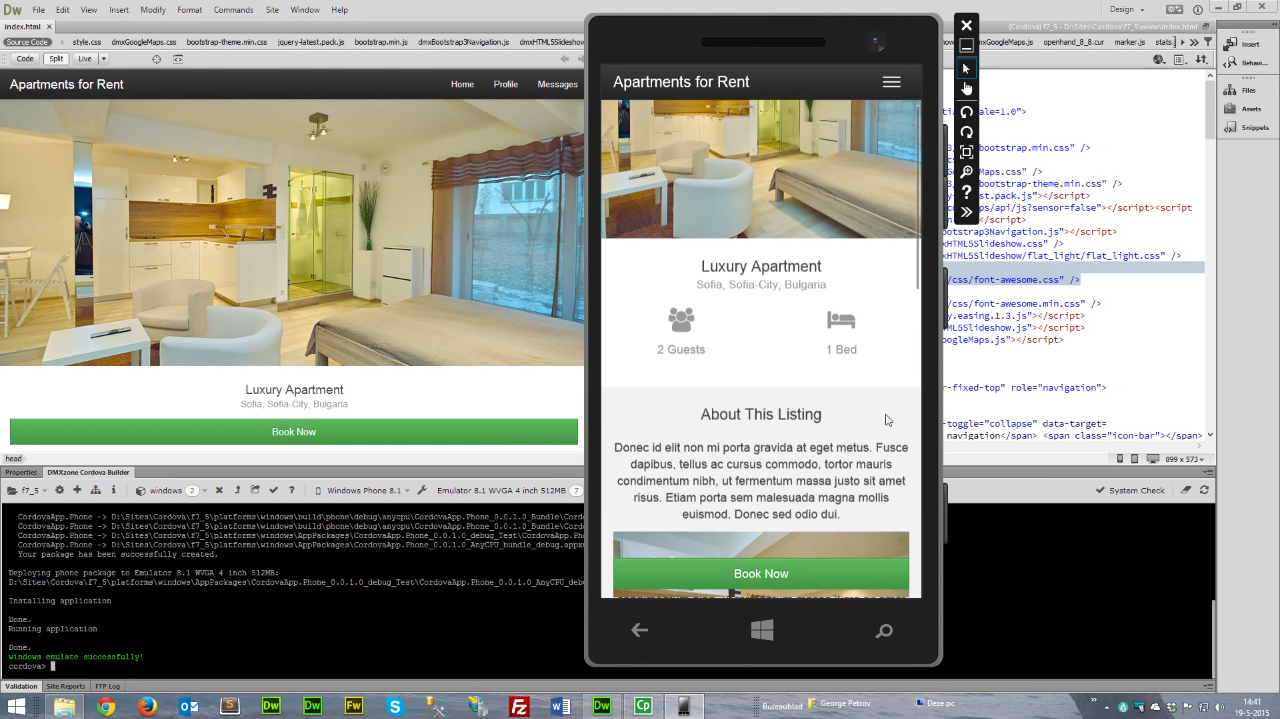Click the question mark icon in Cordova Builder

click(x=291, y=490)
